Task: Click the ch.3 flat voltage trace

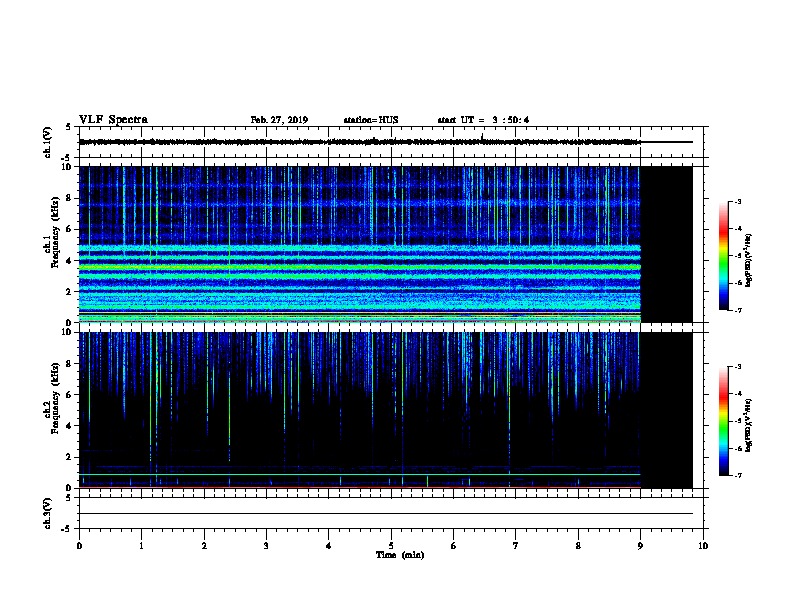Action: tap(386, 514)
